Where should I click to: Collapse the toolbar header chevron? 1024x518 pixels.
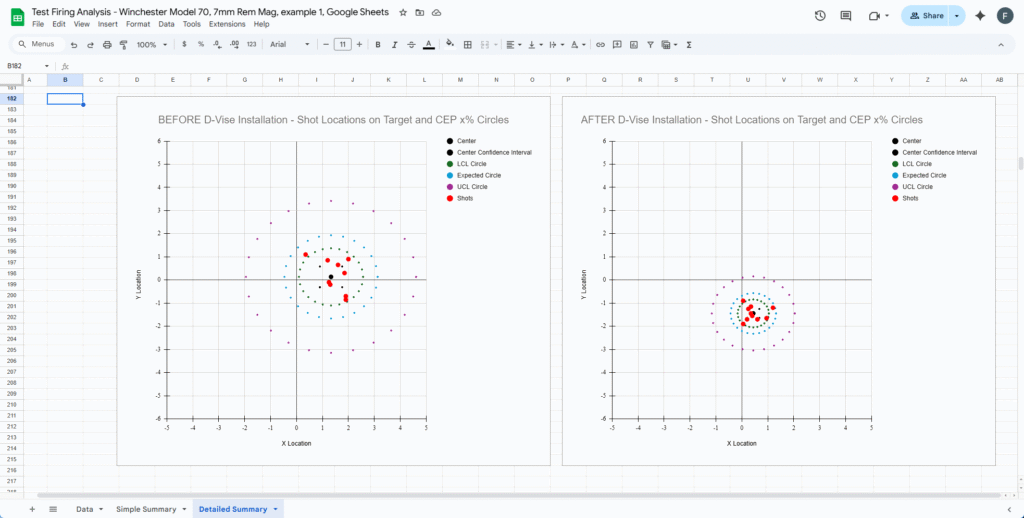[x=1000, y=44]
